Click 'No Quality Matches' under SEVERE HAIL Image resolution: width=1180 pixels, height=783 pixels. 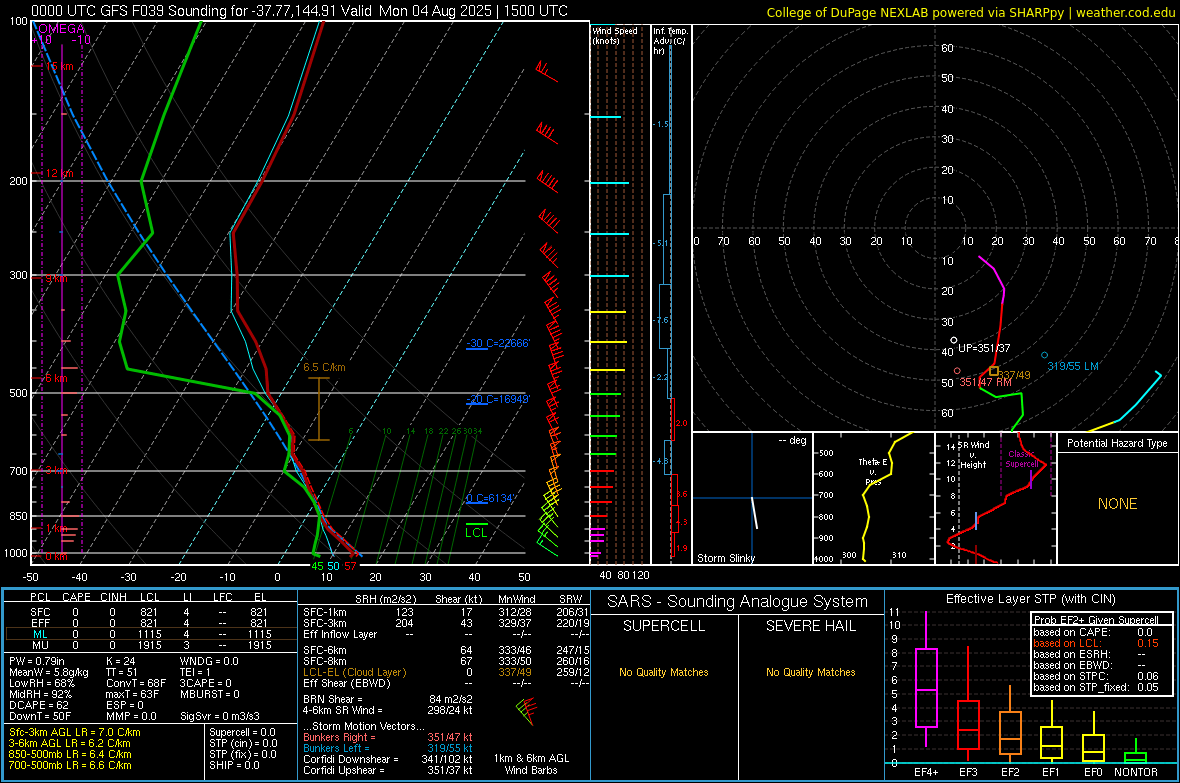pos(810,672)
